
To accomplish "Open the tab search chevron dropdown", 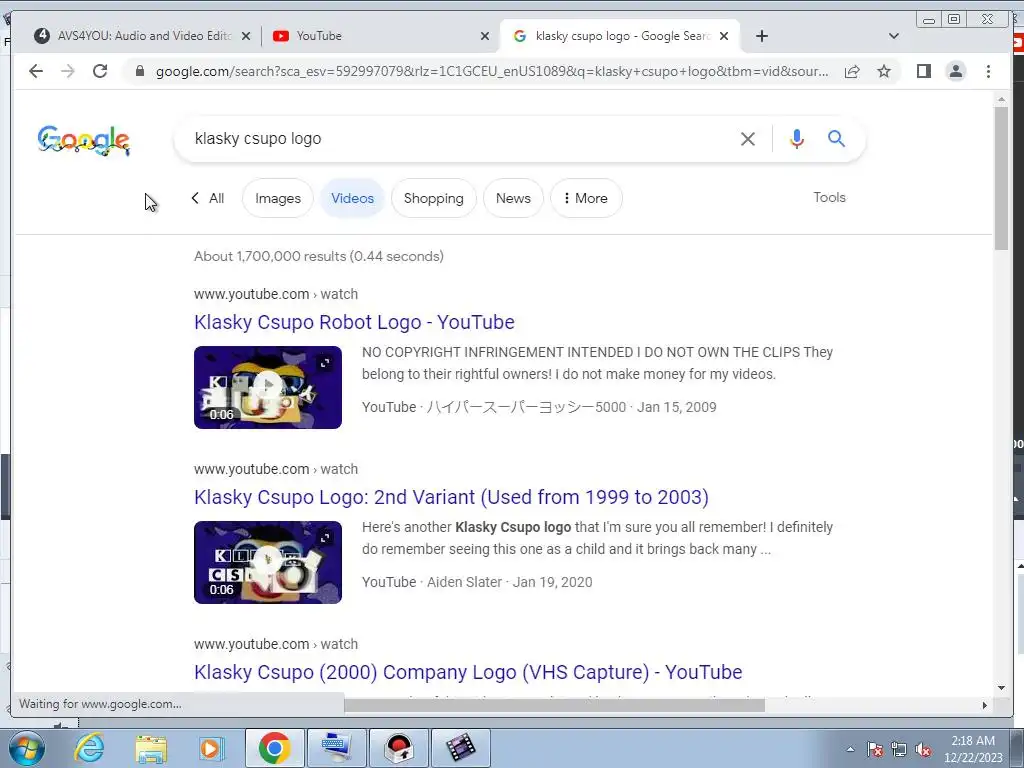I will (x=894, y=36).
